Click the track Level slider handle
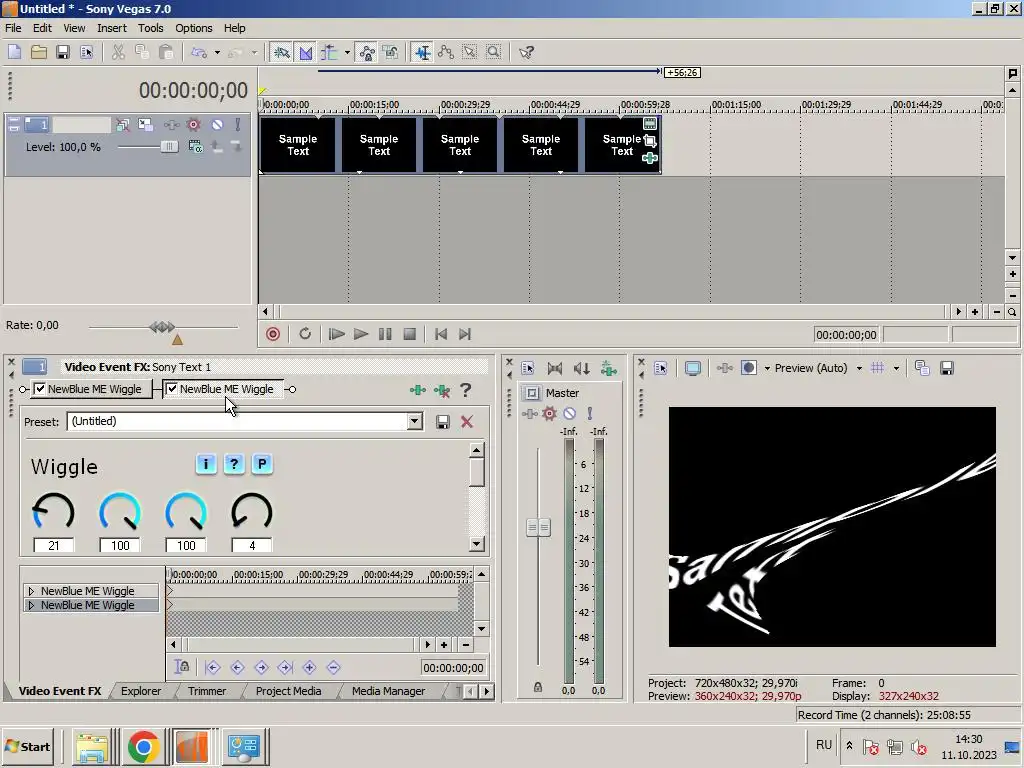This screenshot has height=768, width=1024. 169,147
